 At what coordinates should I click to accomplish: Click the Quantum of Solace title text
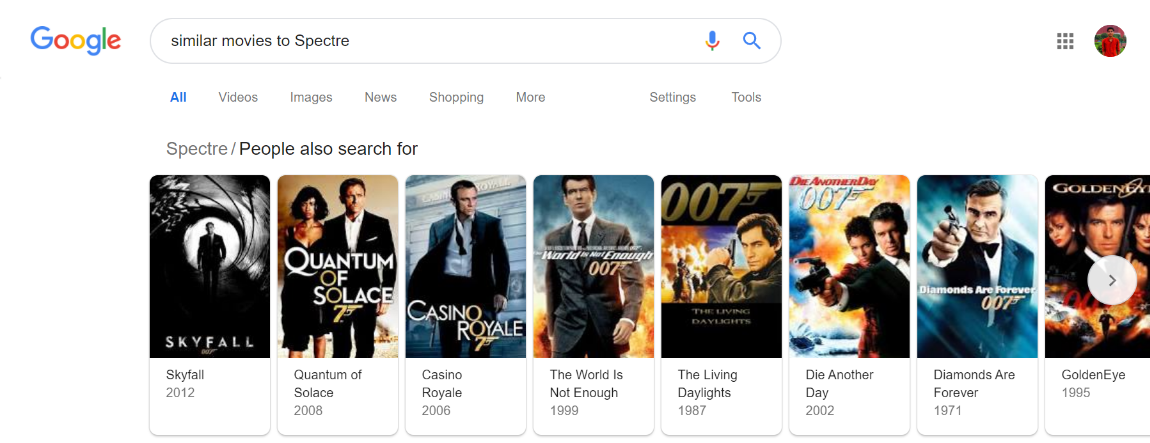point(328,384)
